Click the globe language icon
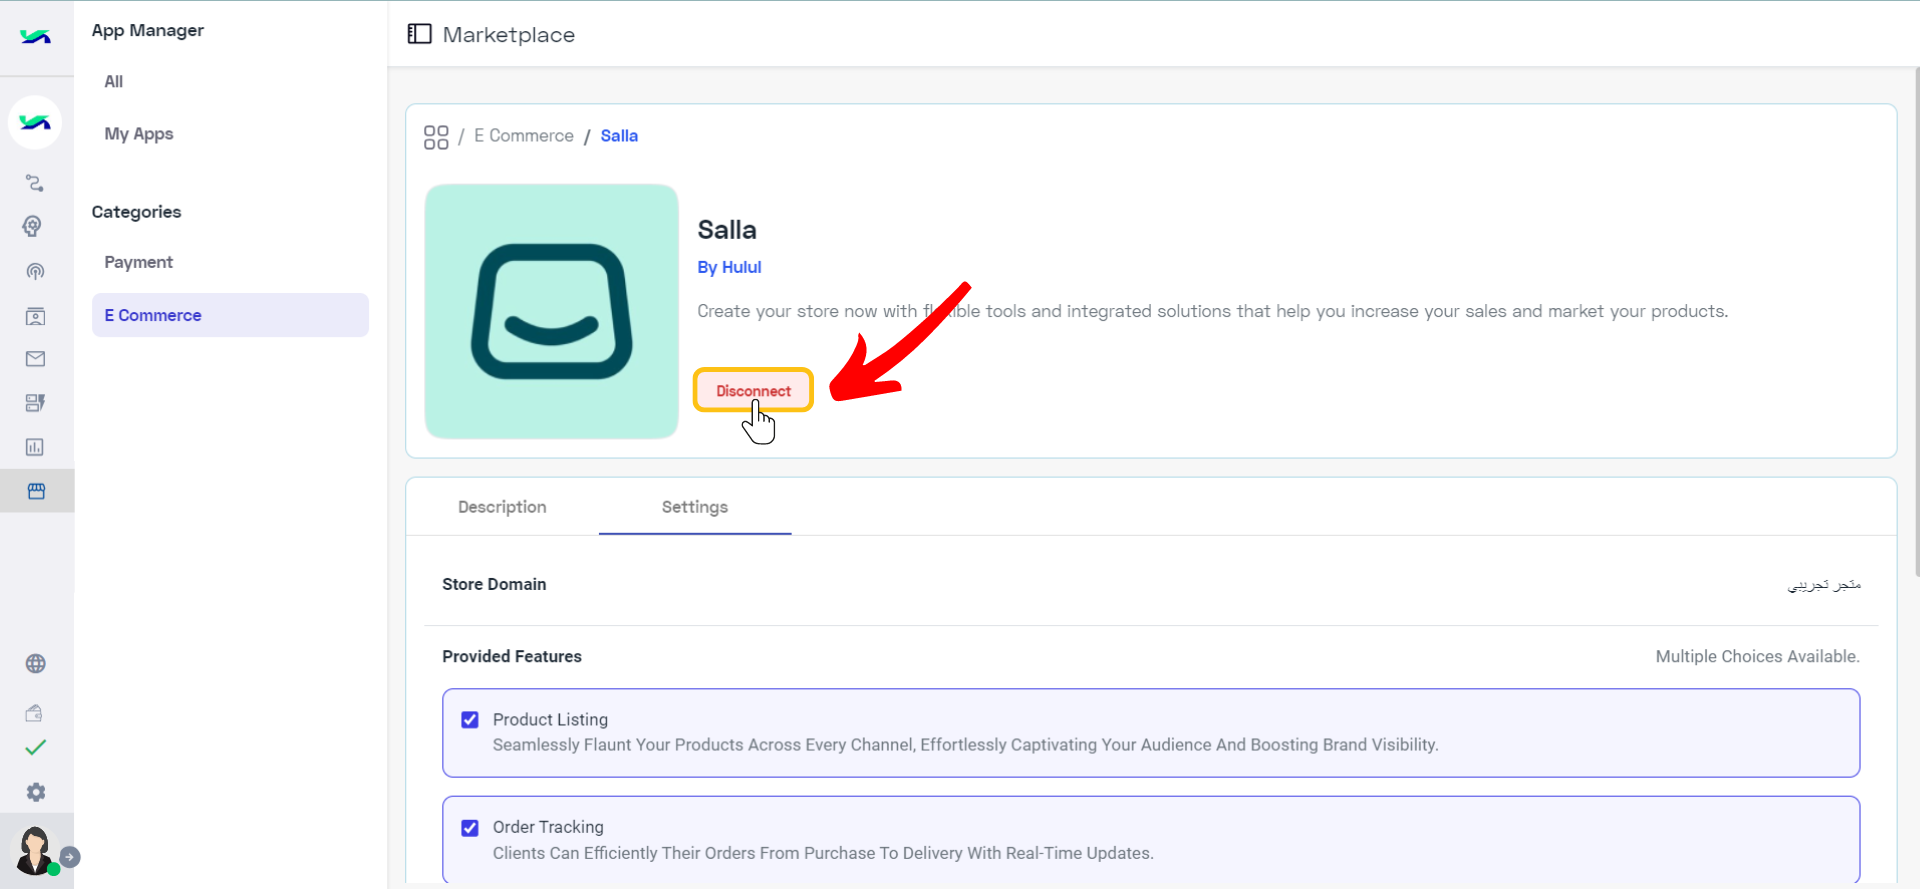This screenshot has height=889, width=1920. [36, 664]
